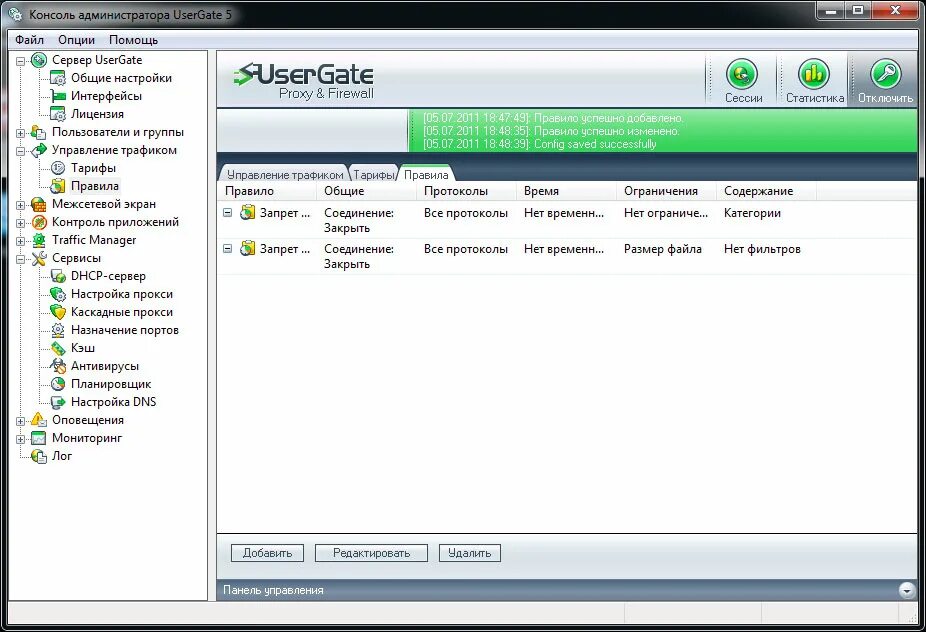Click the Мониторинг chart icon
Viewport: 926px width, 632px height.
coord(39,438)
